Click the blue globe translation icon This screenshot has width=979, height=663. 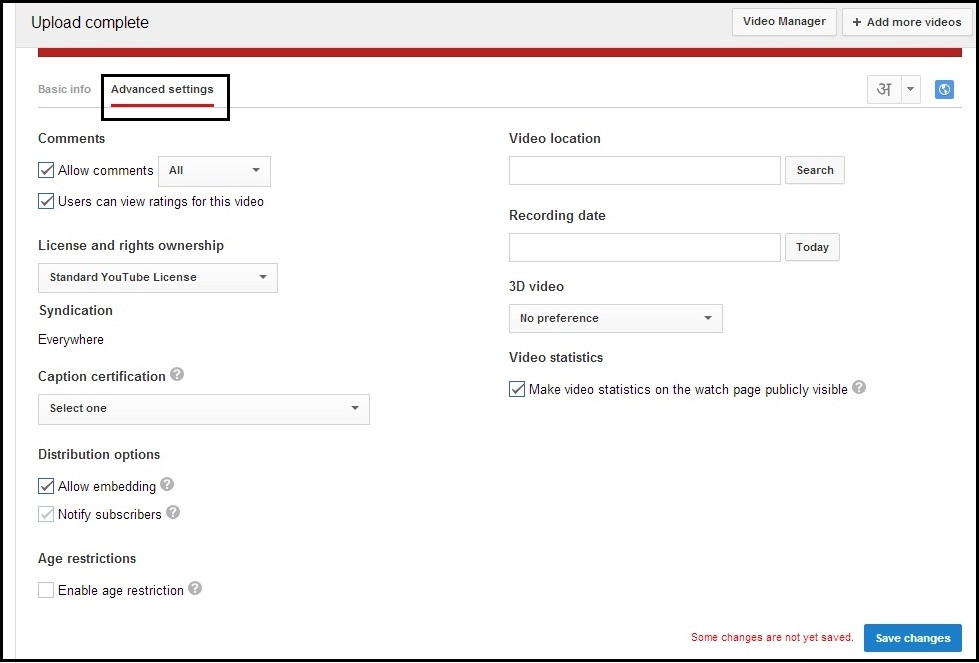(944, 89)
